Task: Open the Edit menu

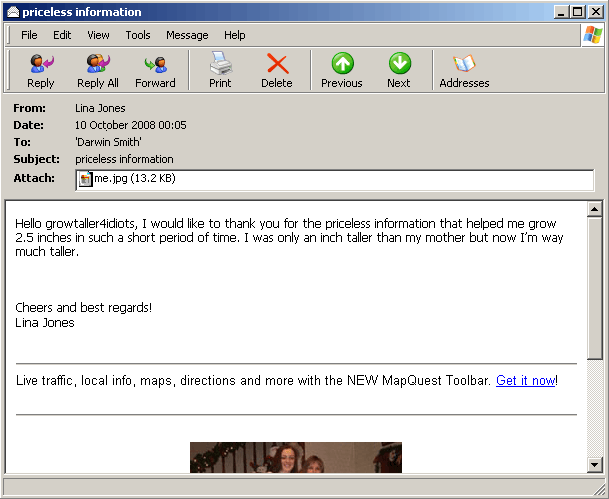Action: [x=62, y=35]
